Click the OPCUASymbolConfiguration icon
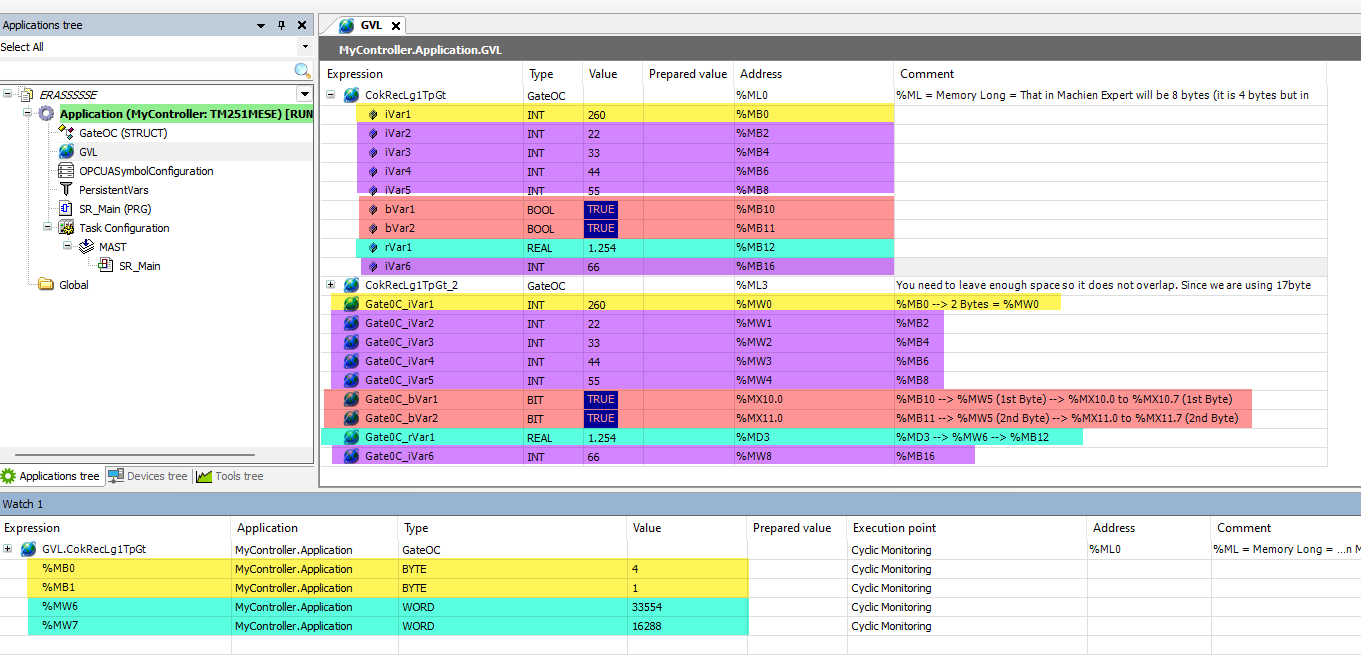 66,171
